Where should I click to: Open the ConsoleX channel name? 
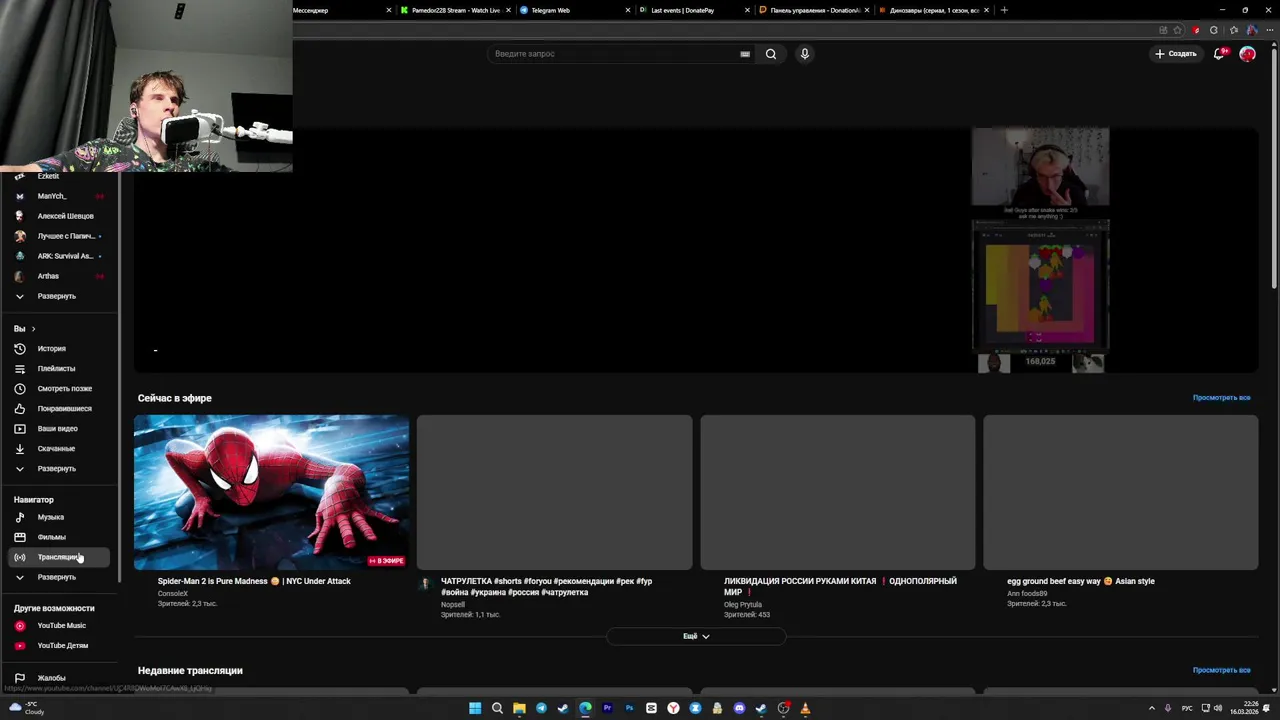[173, 594]
